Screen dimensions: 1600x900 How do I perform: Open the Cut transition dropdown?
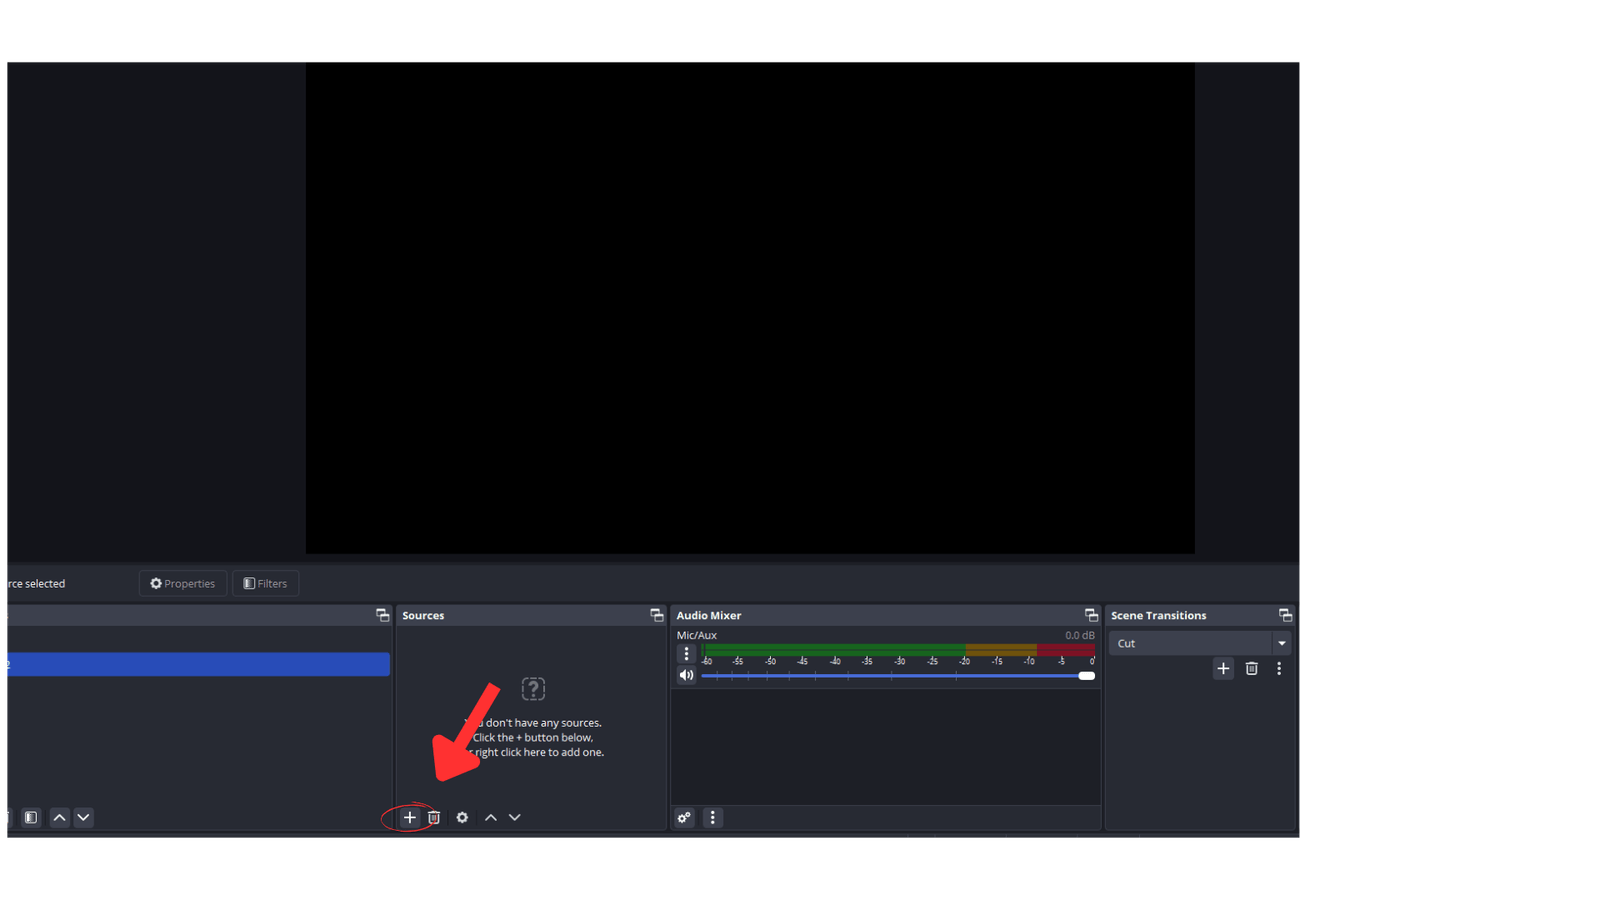coord(1199,643)
